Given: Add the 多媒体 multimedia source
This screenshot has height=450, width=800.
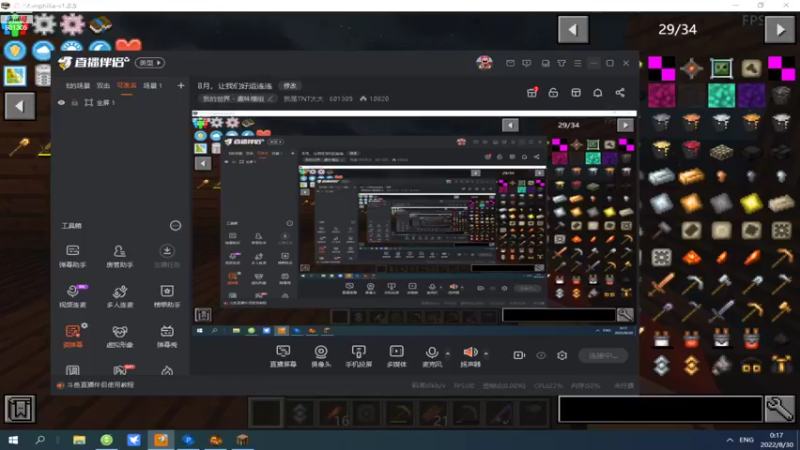Looking at the screenshot, I should (396, 356).
